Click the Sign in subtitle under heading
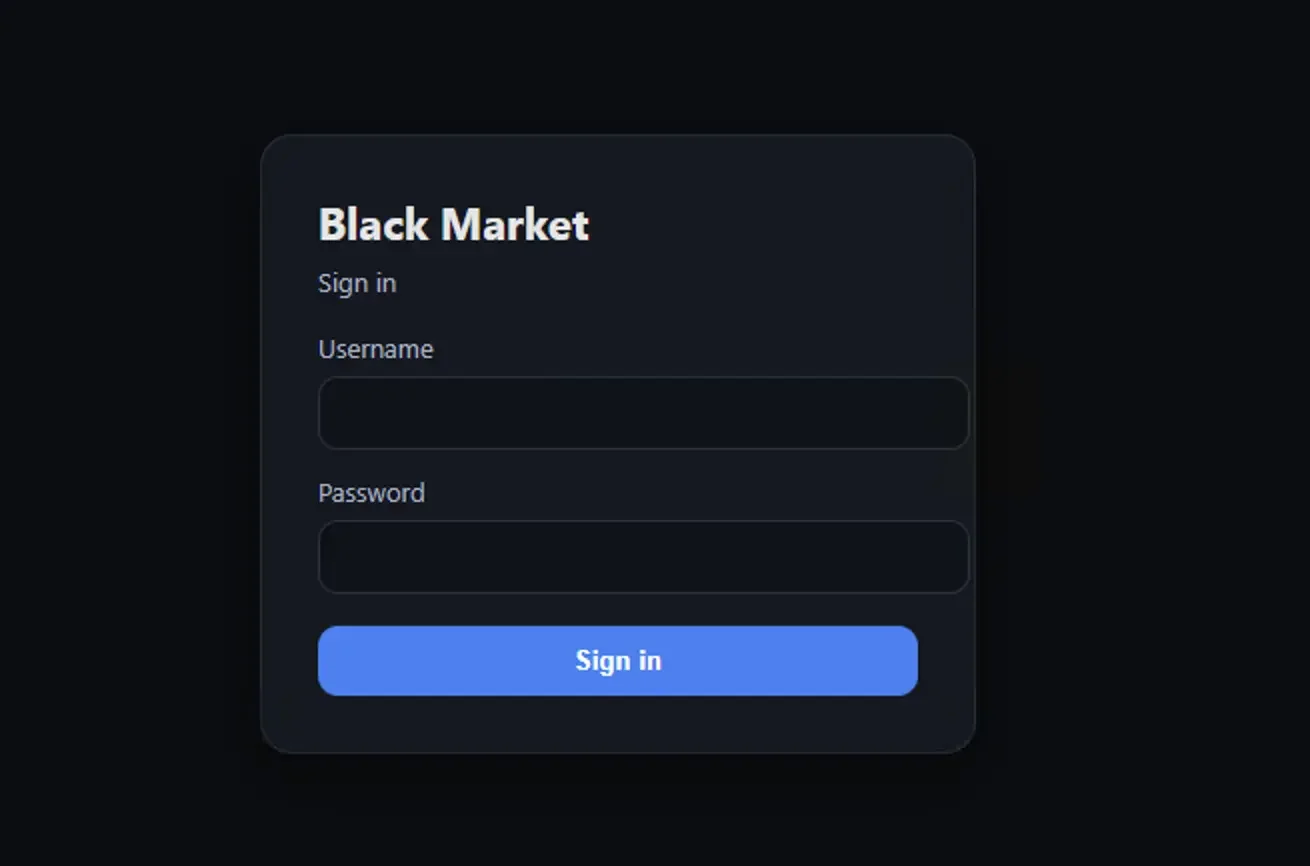 point(357,283)
